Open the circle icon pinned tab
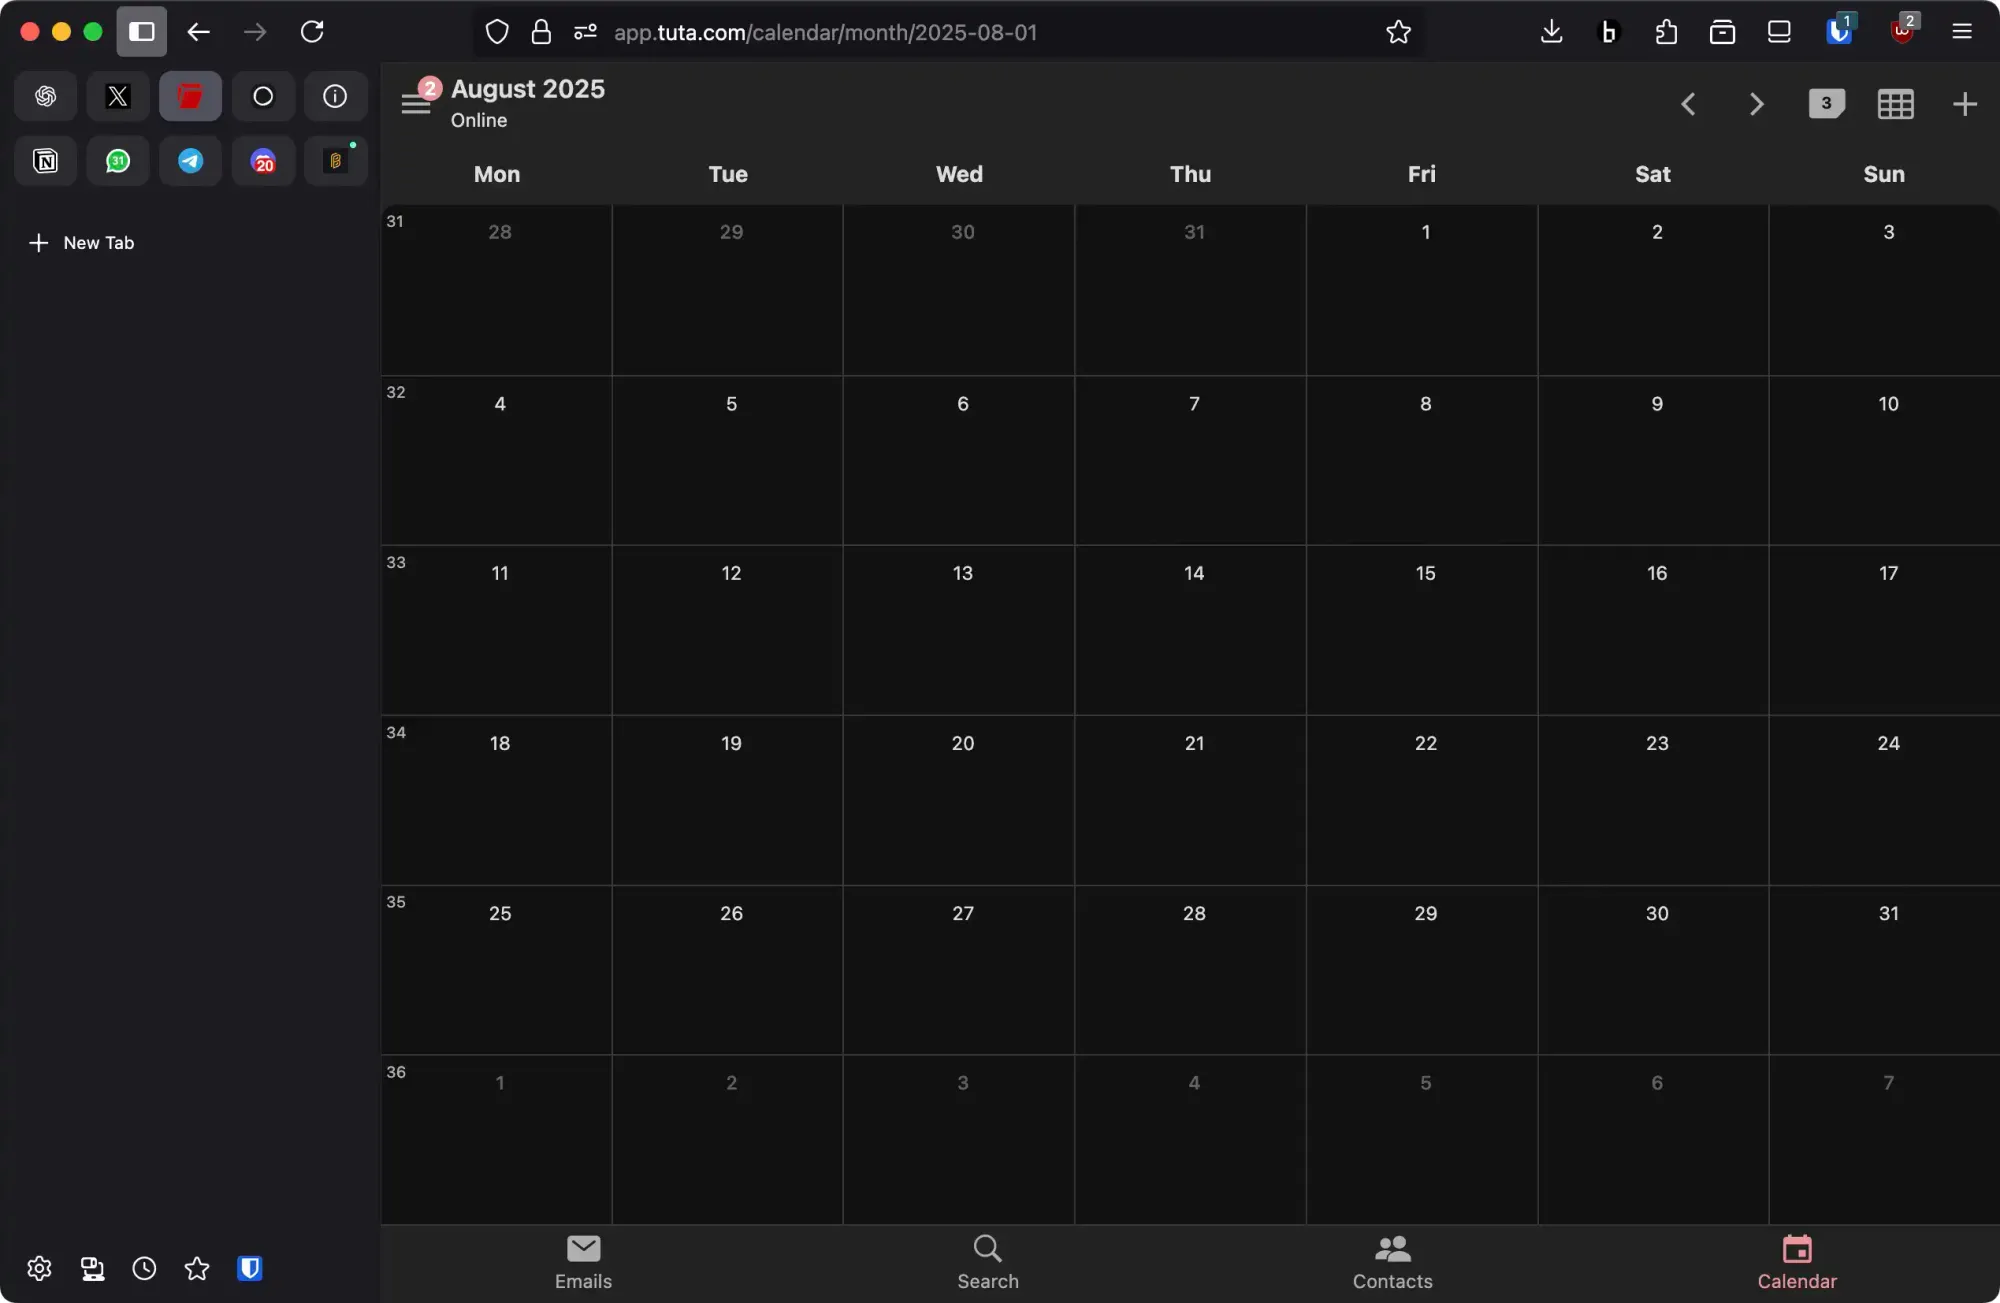The image size is (2000, 1303). tap(263, 96)
